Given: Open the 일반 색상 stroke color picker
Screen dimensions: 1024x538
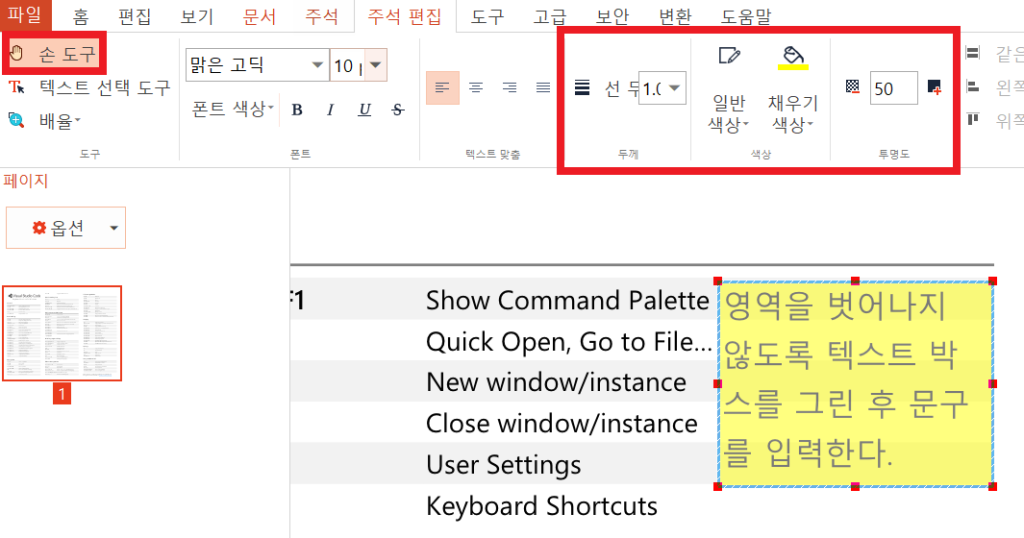Looking at the screenshot, I should coord(729,89).
